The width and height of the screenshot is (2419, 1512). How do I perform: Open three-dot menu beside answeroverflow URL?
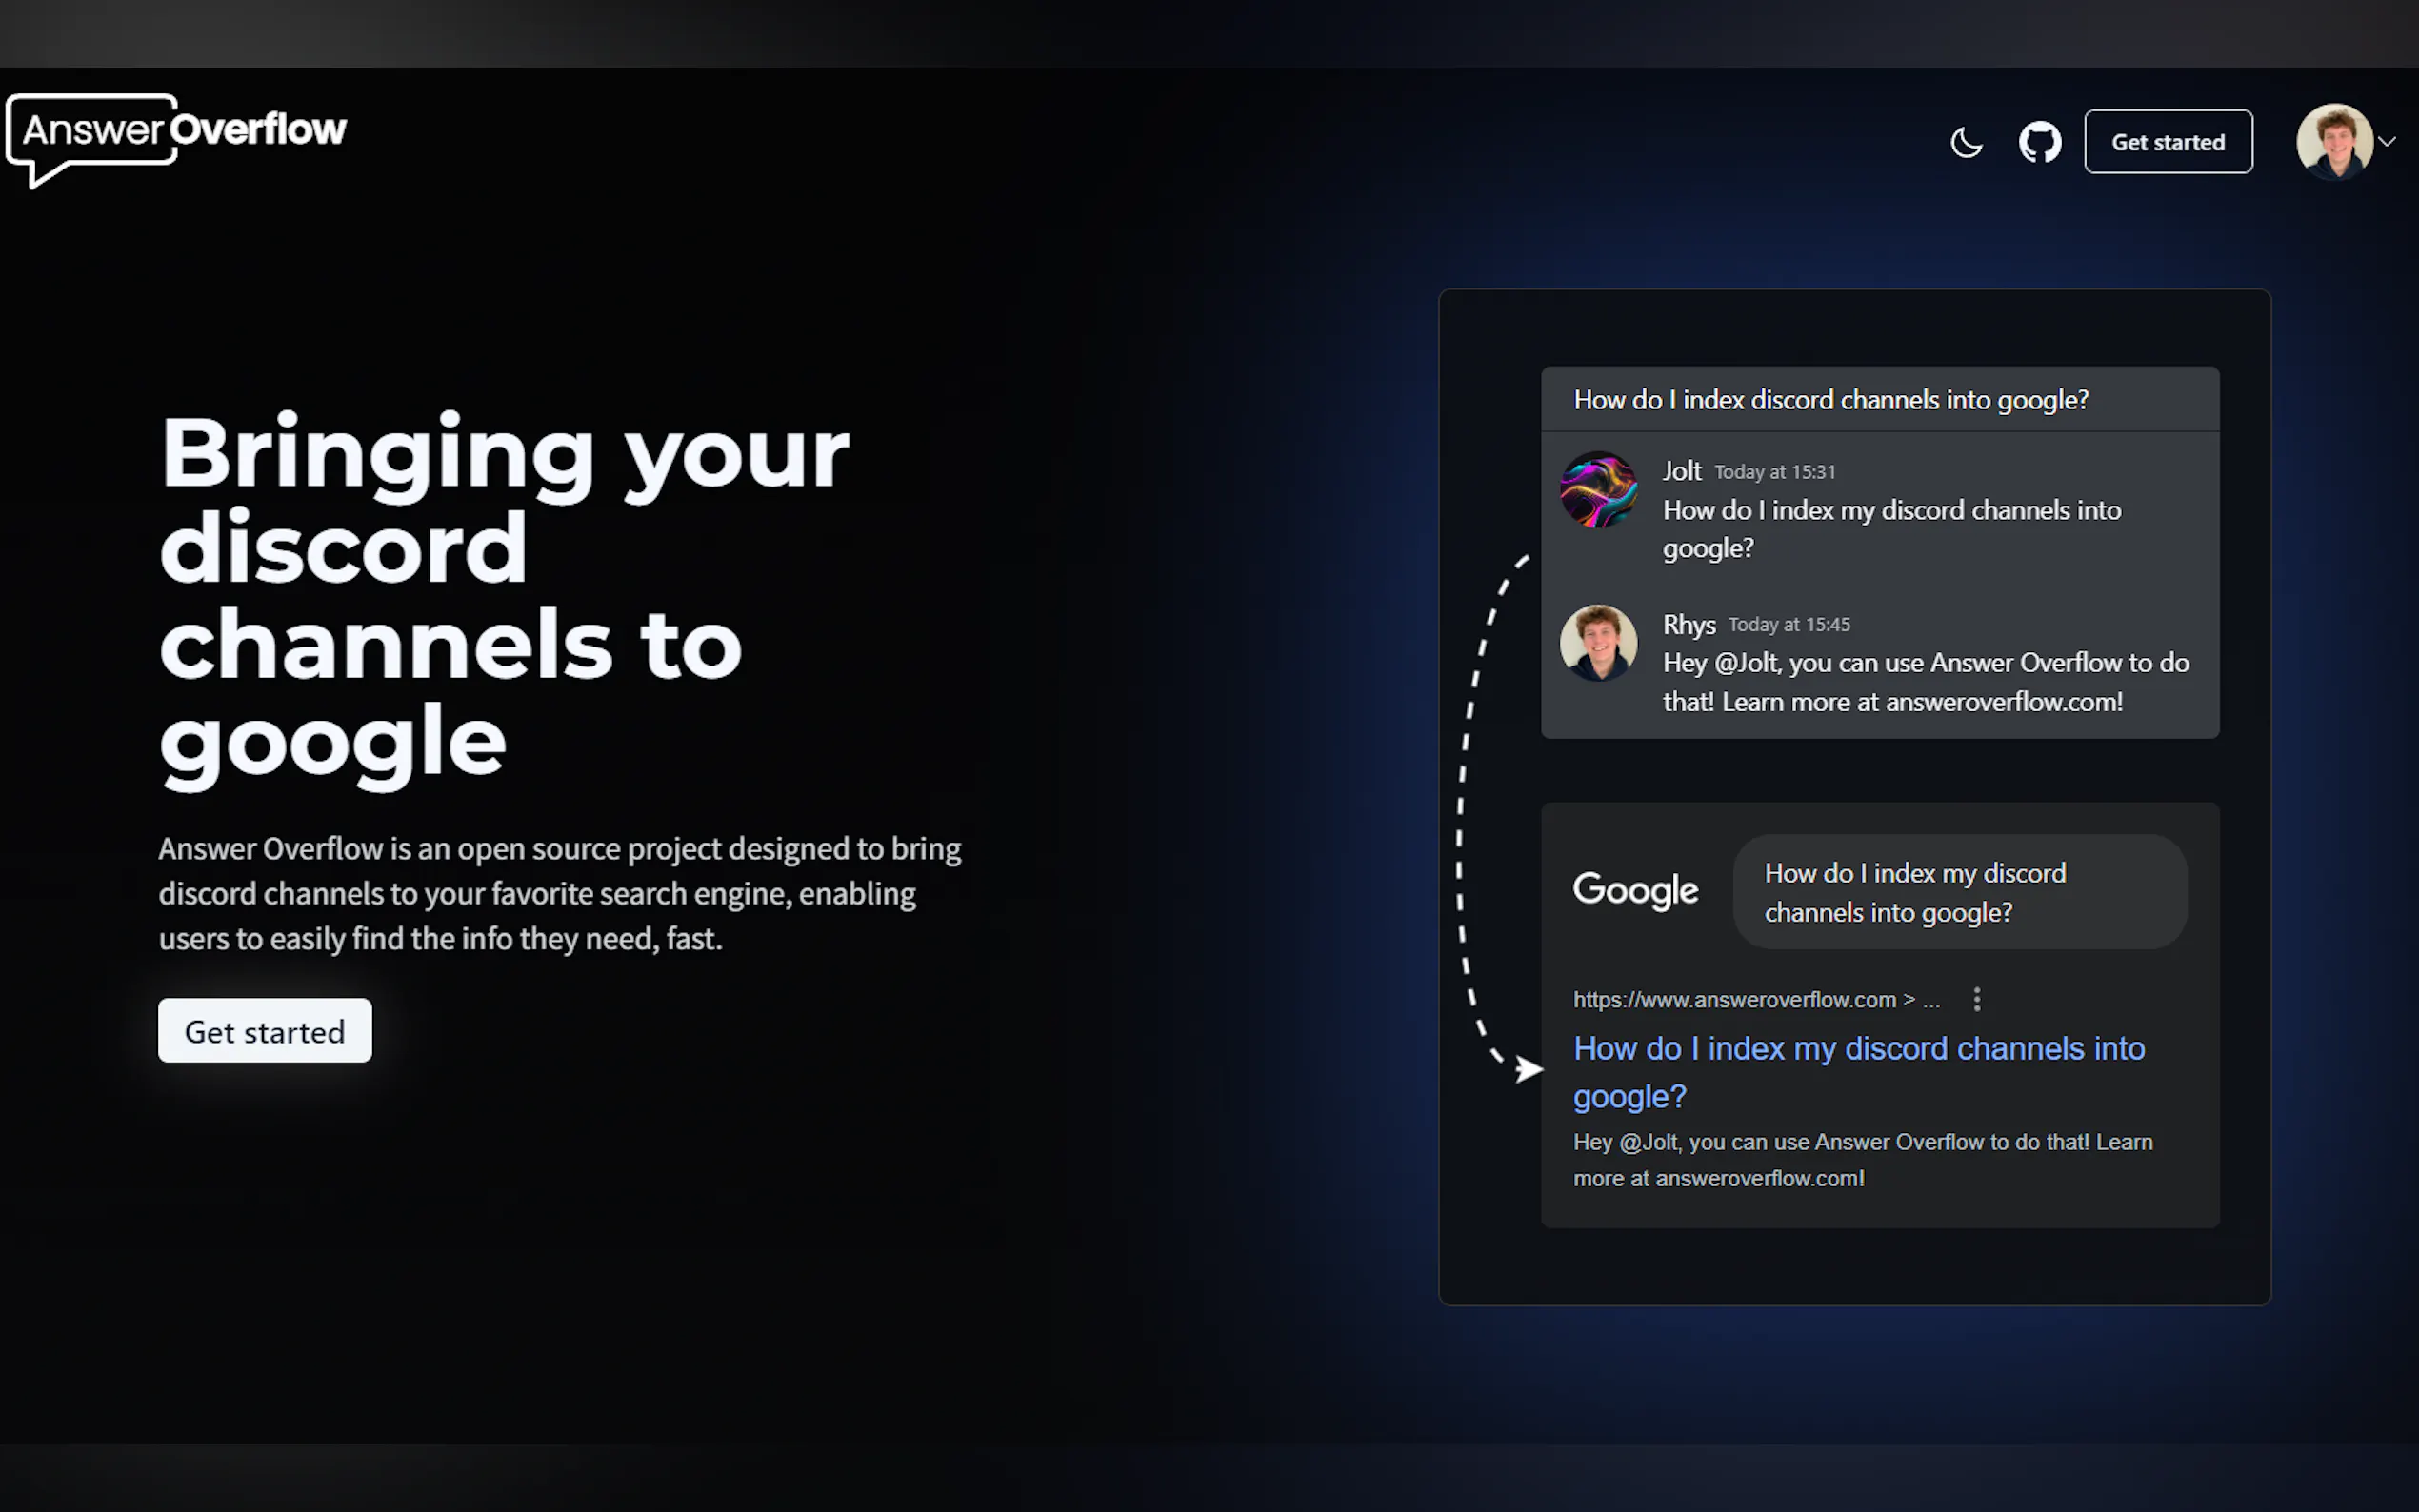[1977, 999]
